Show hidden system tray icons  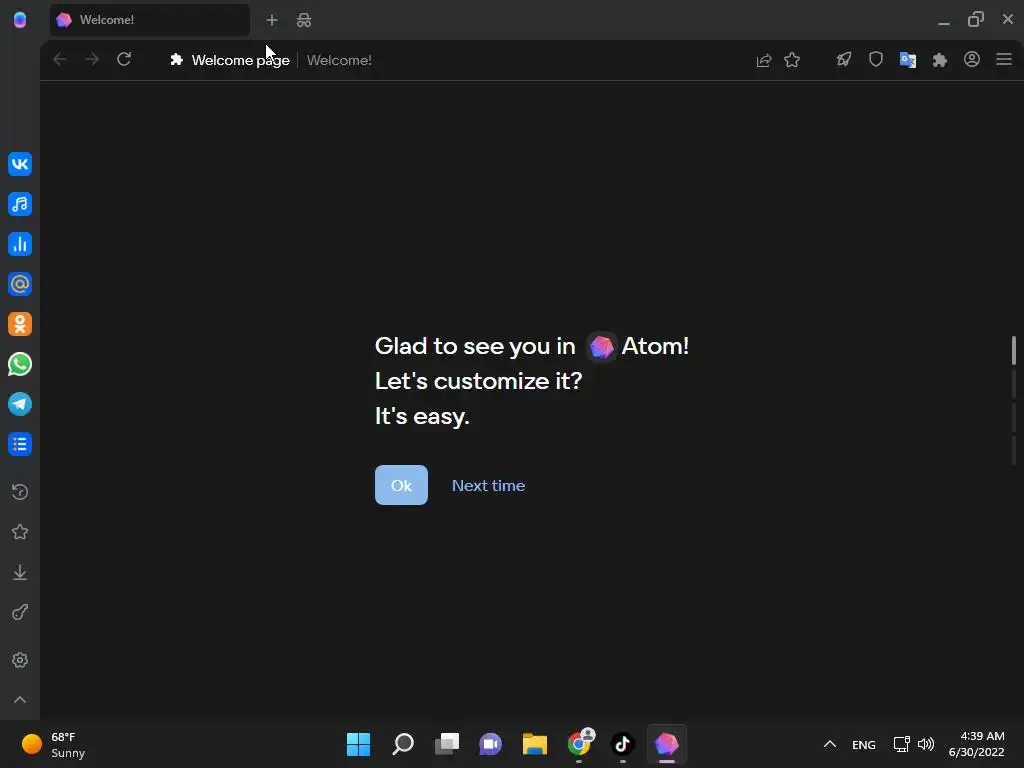coord(829,744)
